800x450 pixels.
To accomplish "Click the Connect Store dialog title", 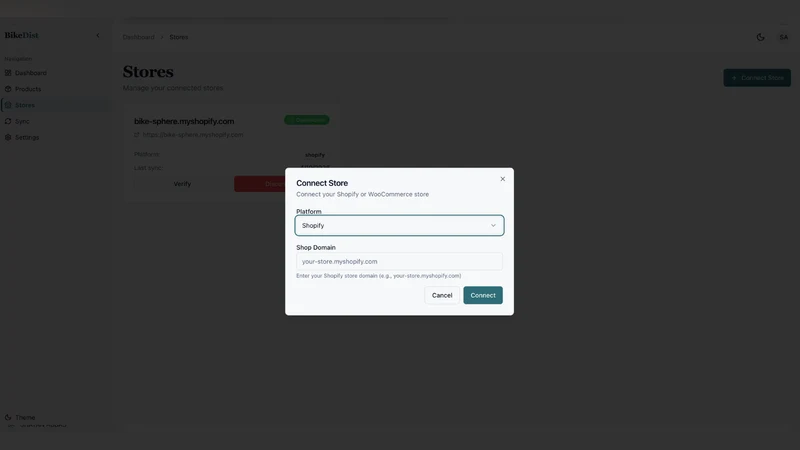I will point(322,183).
